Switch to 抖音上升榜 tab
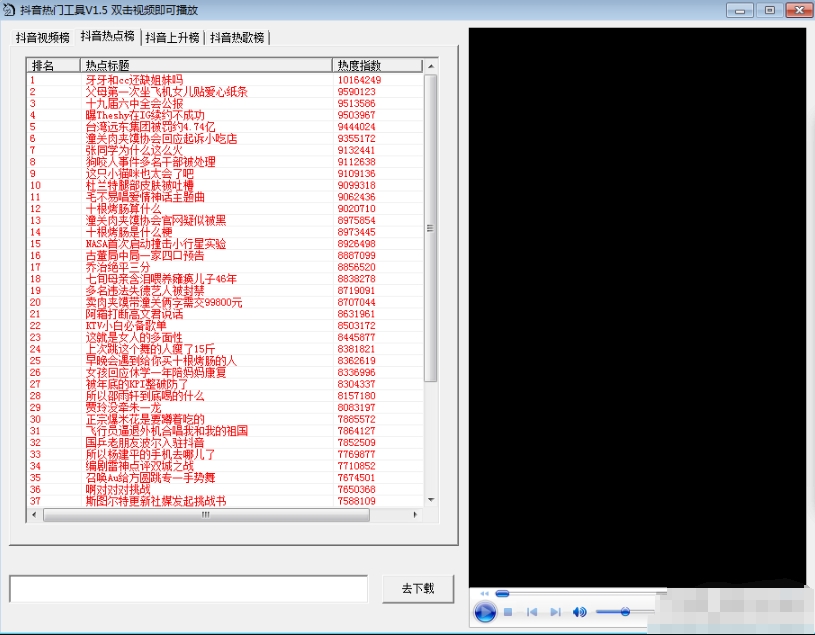The height and width of the screenshot is (635, 815). click(x=173, y=37)
